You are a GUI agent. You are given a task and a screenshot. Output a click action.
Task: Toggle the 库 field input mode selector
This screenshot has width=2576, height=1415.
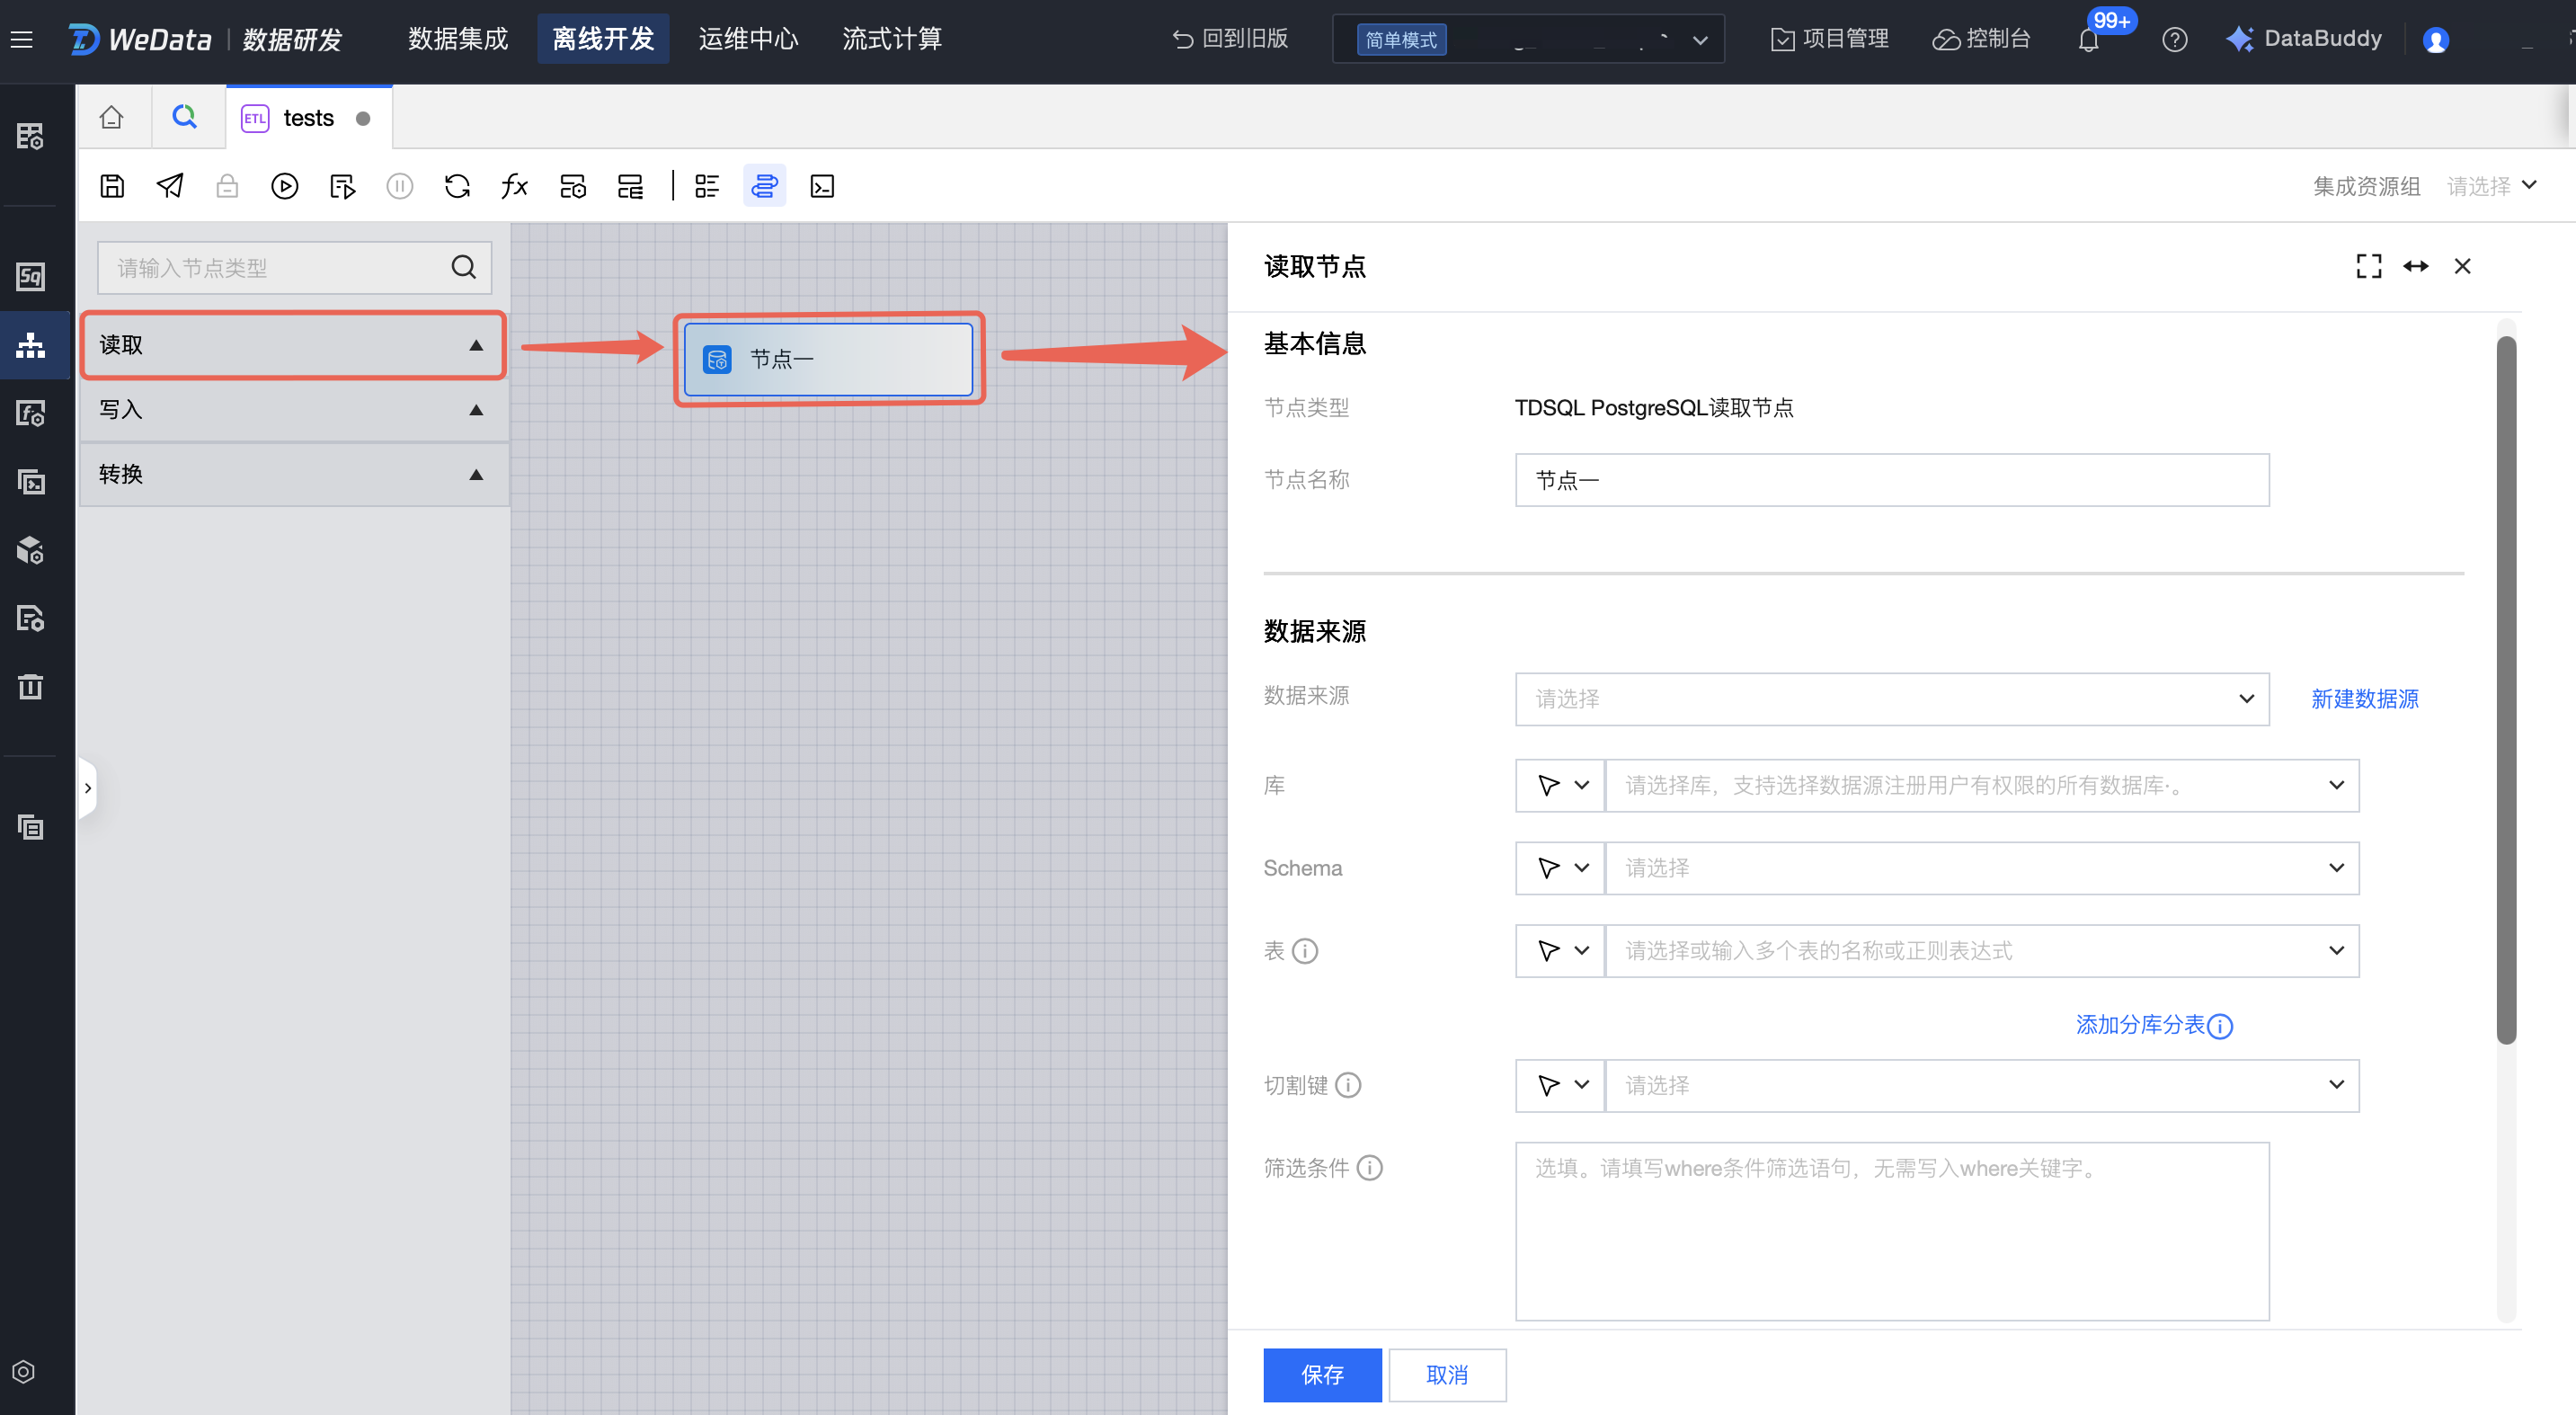1561,785
